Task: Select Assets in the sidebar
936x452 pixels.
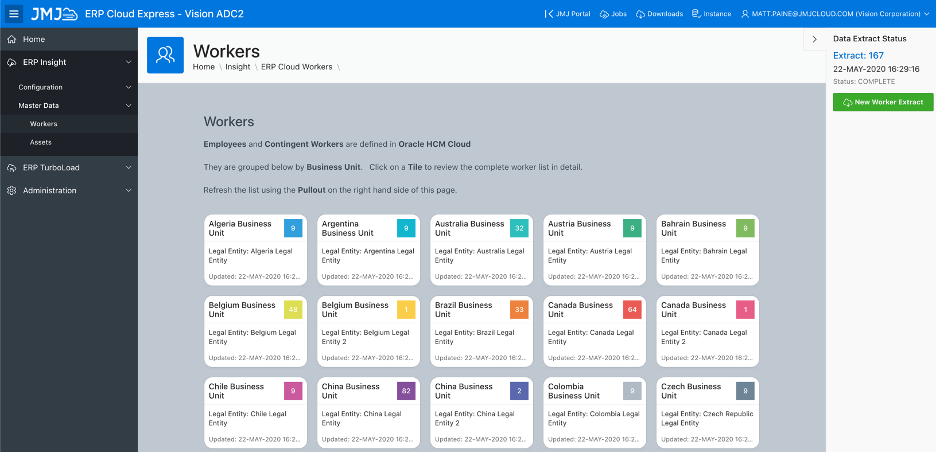Action: (41, 142)
